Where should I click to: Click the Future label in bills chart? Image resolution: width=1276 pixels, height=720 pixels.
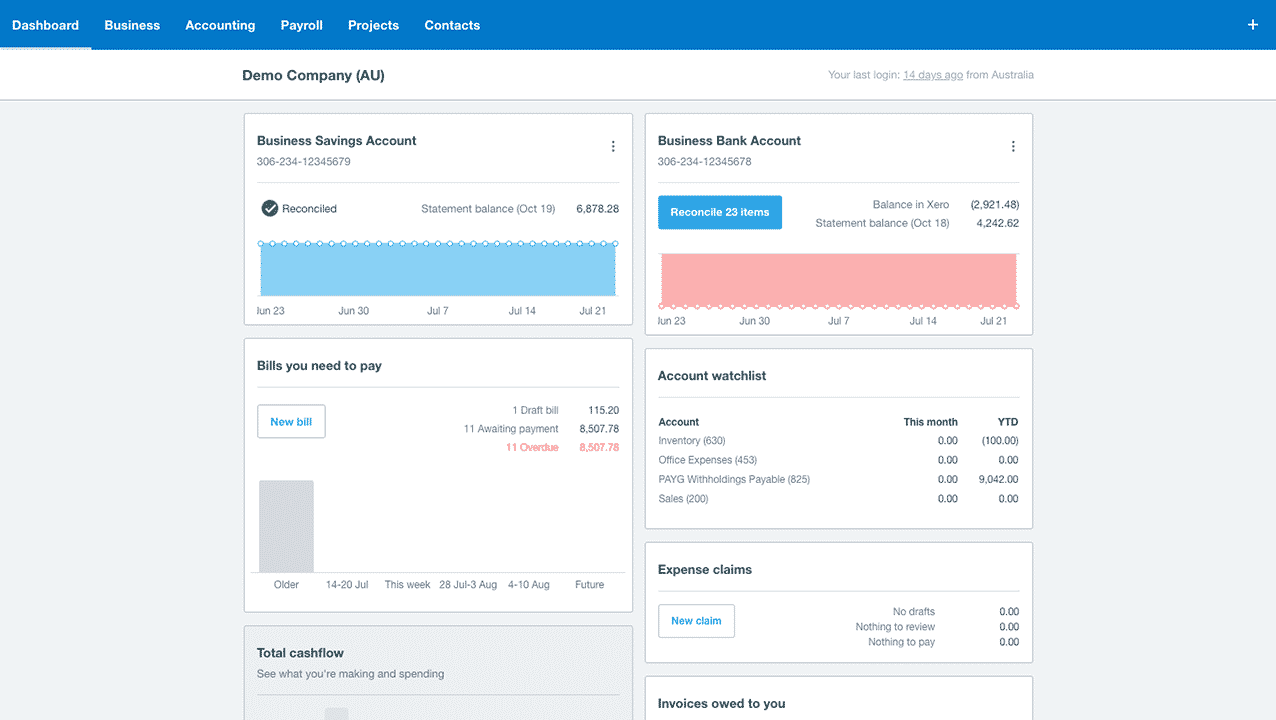[x=590, y=585]
